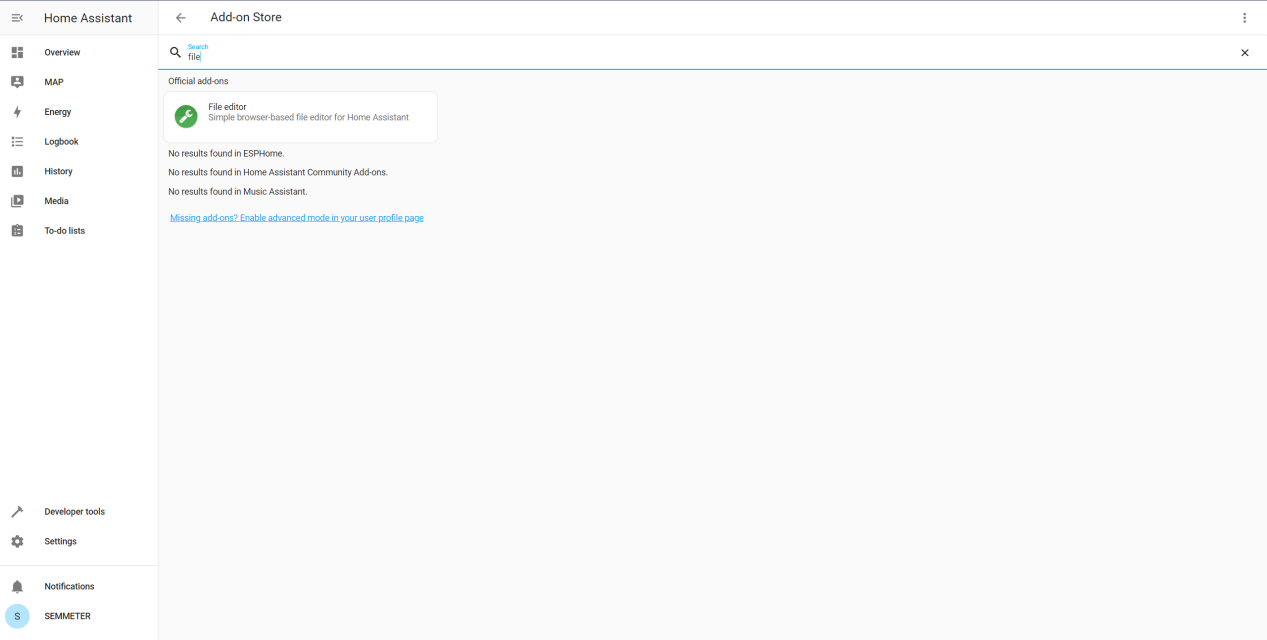This screenshot has height=640, width=1267.
Task: Click the MAP sidebar icon
Action: point(17,82)
